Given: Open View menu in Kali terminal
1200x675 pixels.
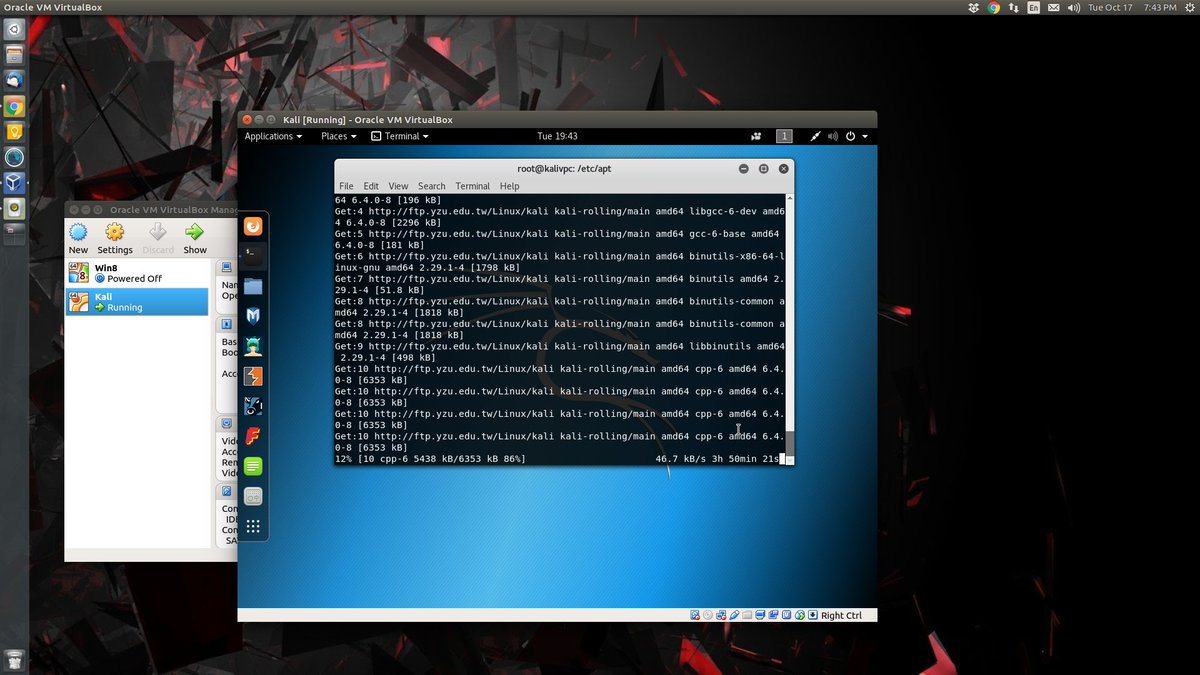Looking at the screenshot, I should [398, 186].
